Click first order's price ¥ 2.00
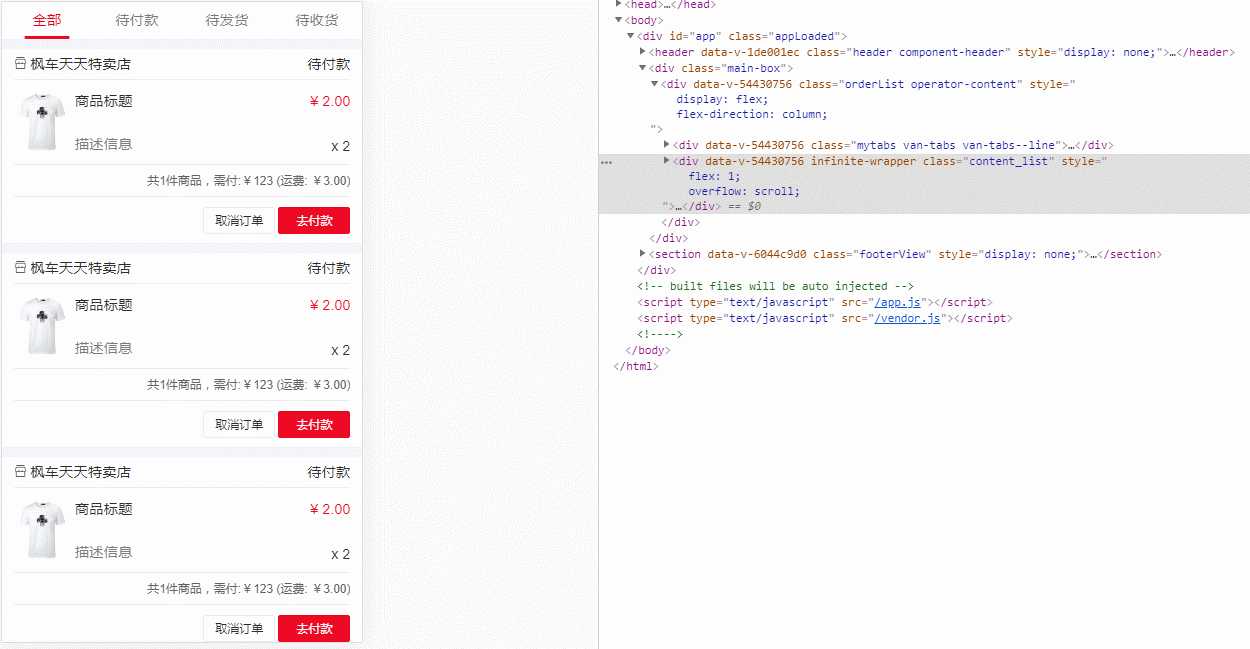1250x649 pixels. (330, 101)
